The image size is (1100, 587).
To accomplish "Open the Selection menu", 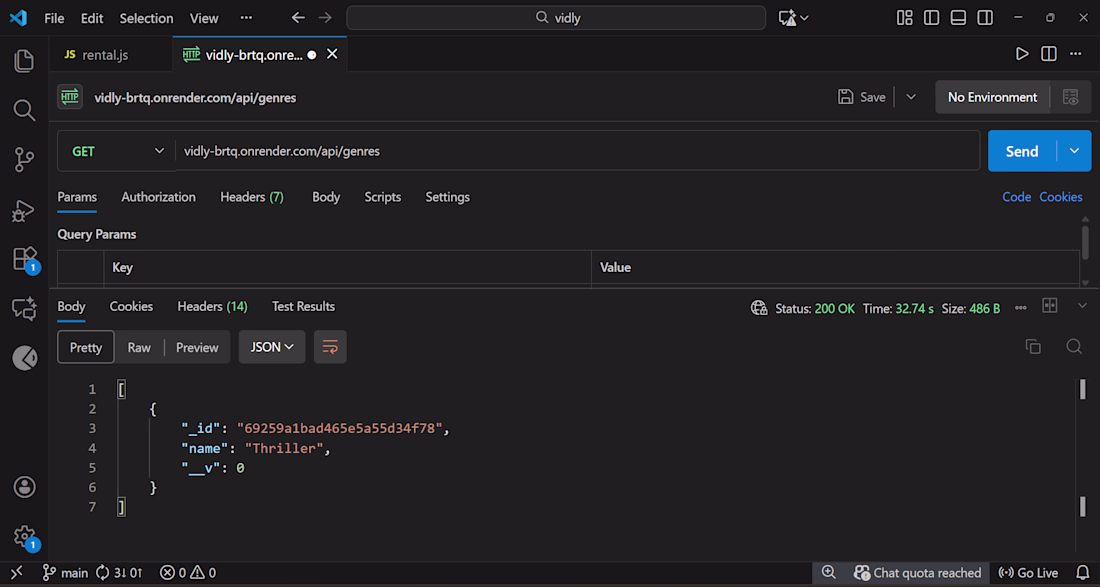I will pyautogui.click(x=146, y=18).
